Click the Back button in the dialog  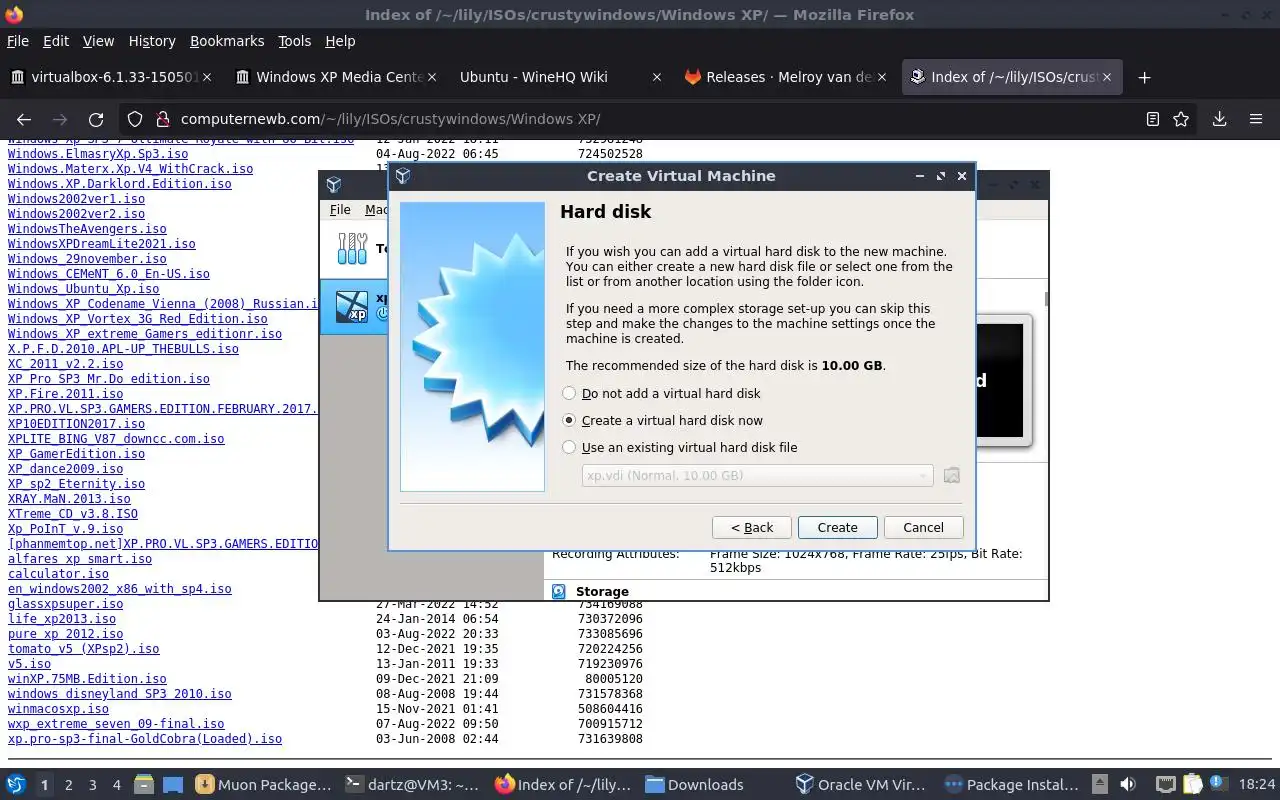(752, 528)
